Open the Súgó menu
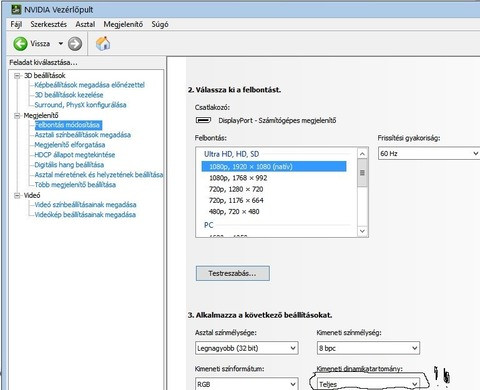Image resolution: width=480 pixels, height=390 pixels. click(x=160, y=24)
